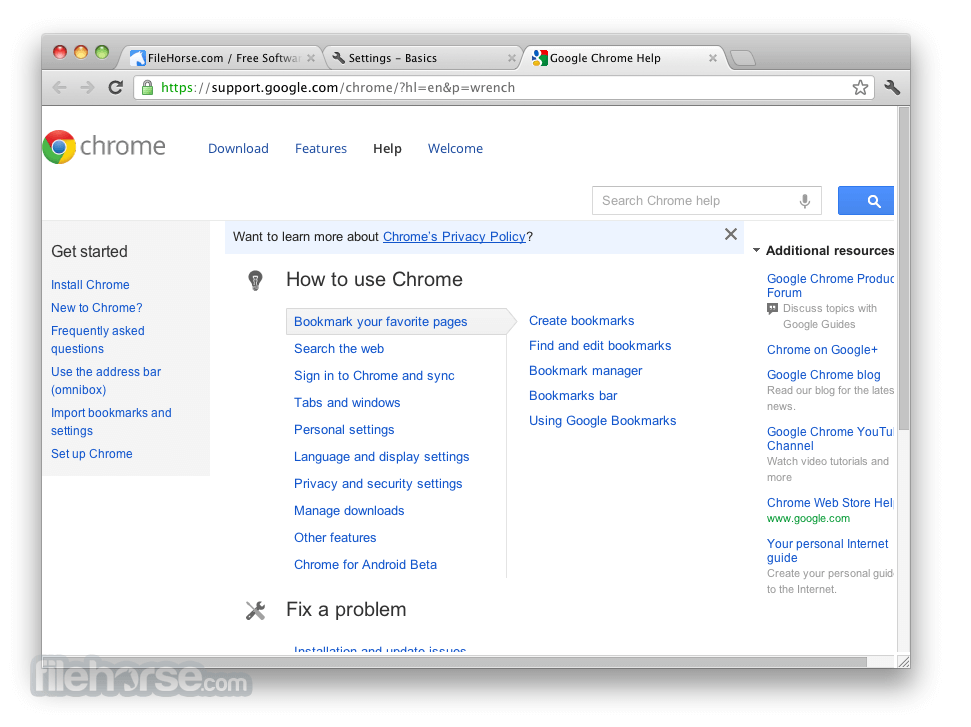Open the Chrome Web Store Help link
This screenshot has height=727, width=971.
point(830,503)
